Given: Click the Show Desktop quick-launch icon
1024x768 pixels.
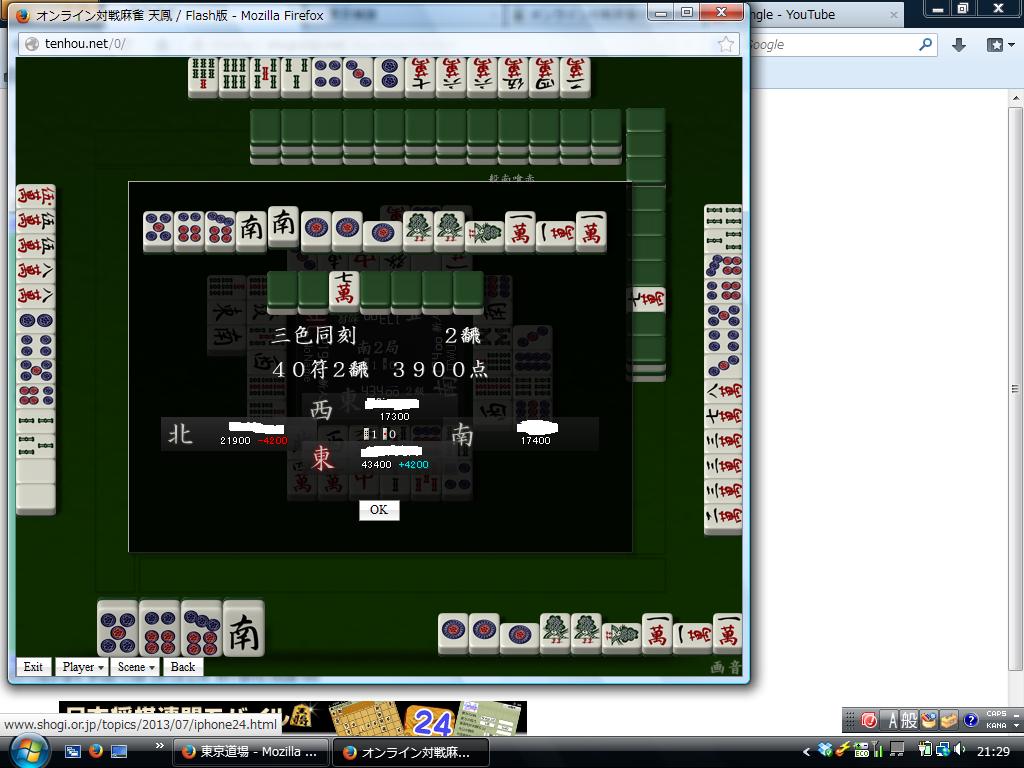Looking at the screenshot, I should click(x=119, y=751).
